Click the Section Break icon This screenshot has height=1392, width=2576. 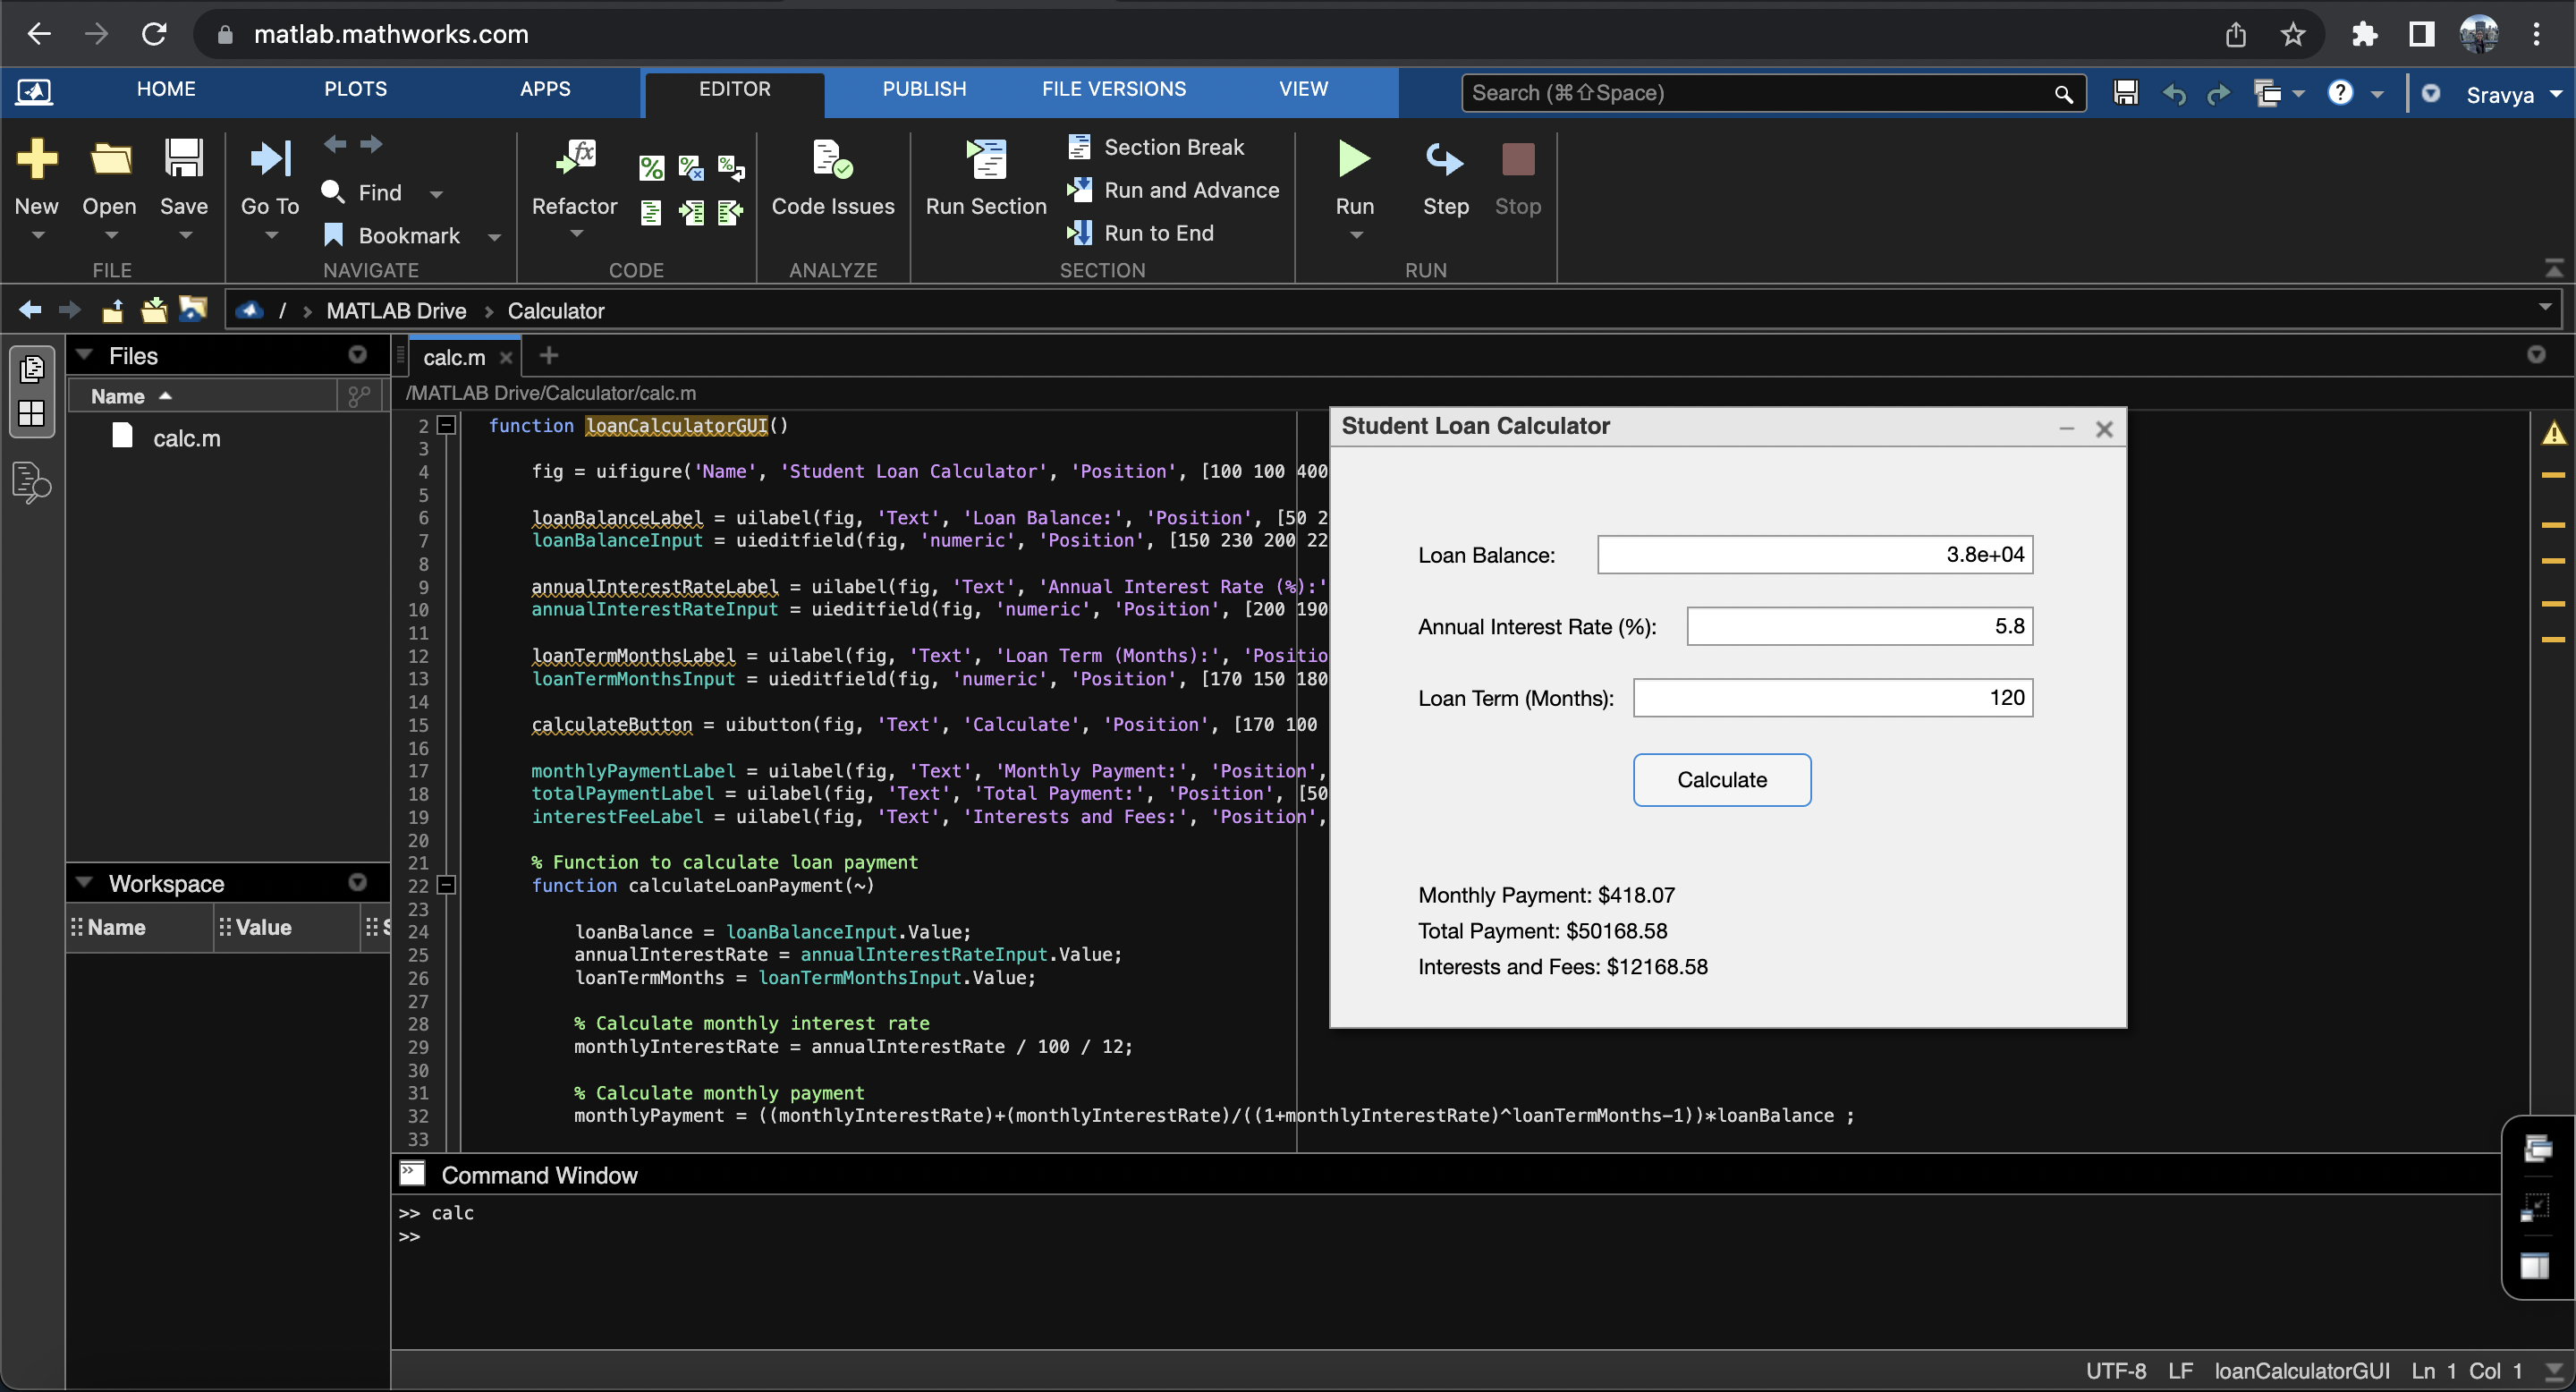coord(1080,147)
